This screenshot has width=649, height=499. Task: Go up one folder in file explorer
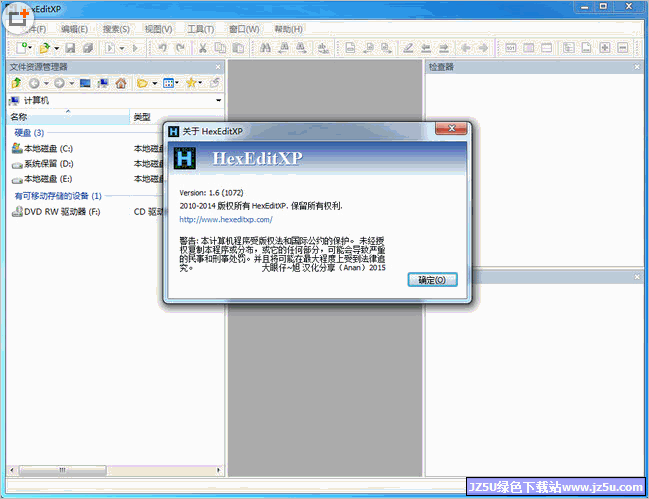tap(16, 83)
